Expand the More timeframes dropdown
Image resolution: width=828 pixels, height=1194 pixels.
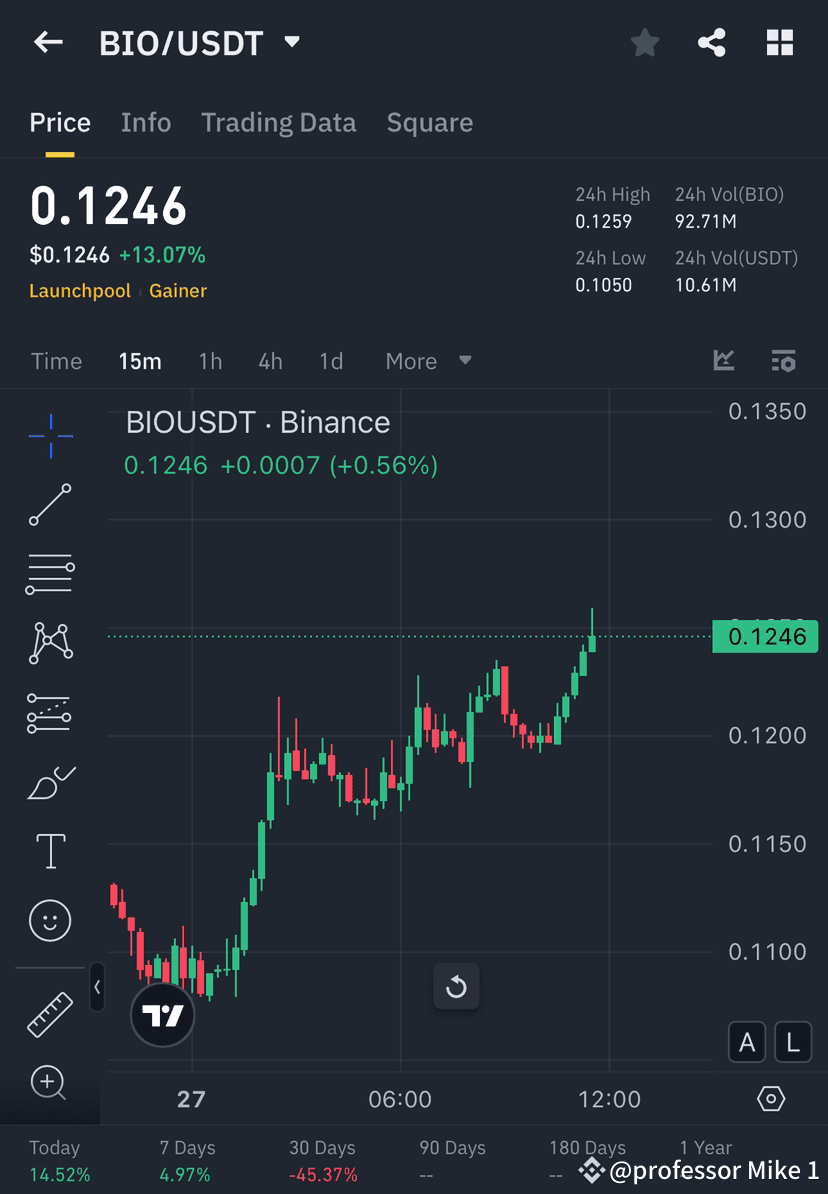pyautogui.click(x=428, y=361)
